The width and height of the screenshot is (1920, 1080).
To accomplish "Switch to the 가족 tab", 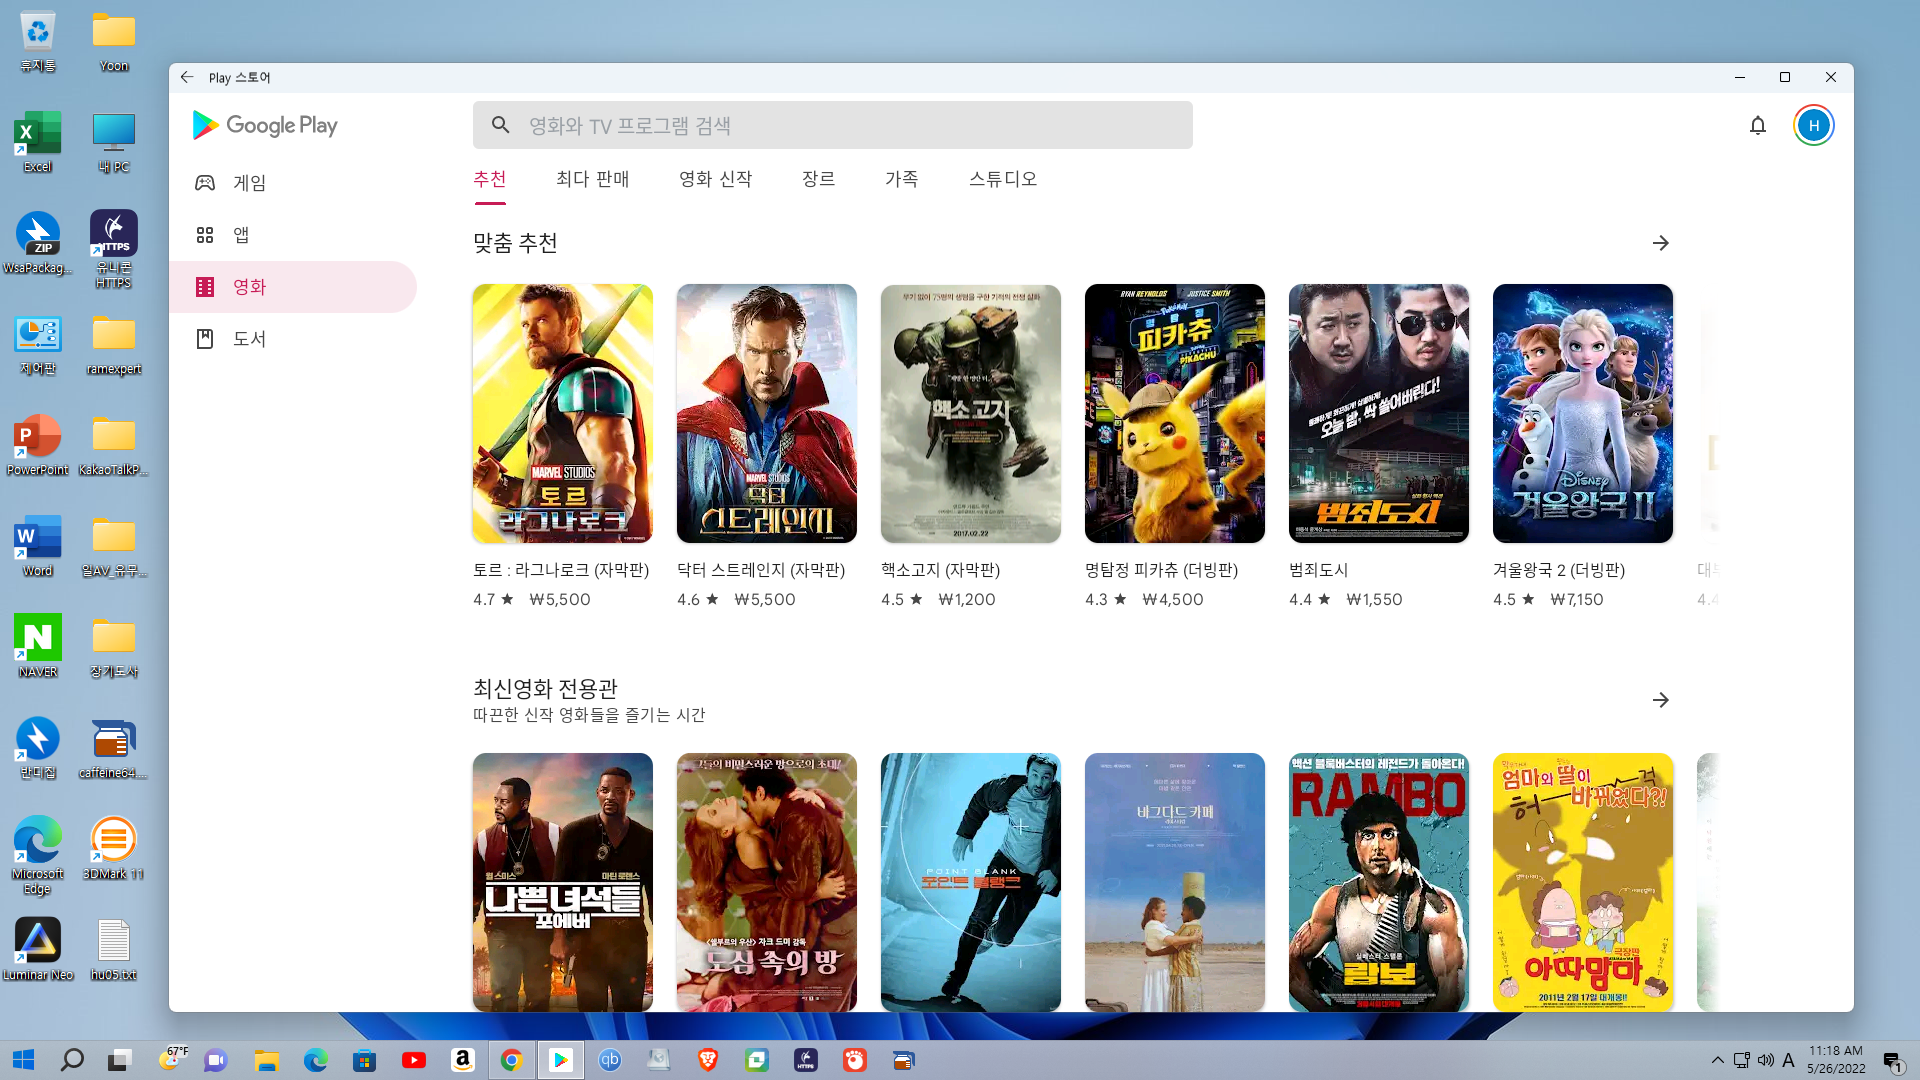I will point(901,179).
